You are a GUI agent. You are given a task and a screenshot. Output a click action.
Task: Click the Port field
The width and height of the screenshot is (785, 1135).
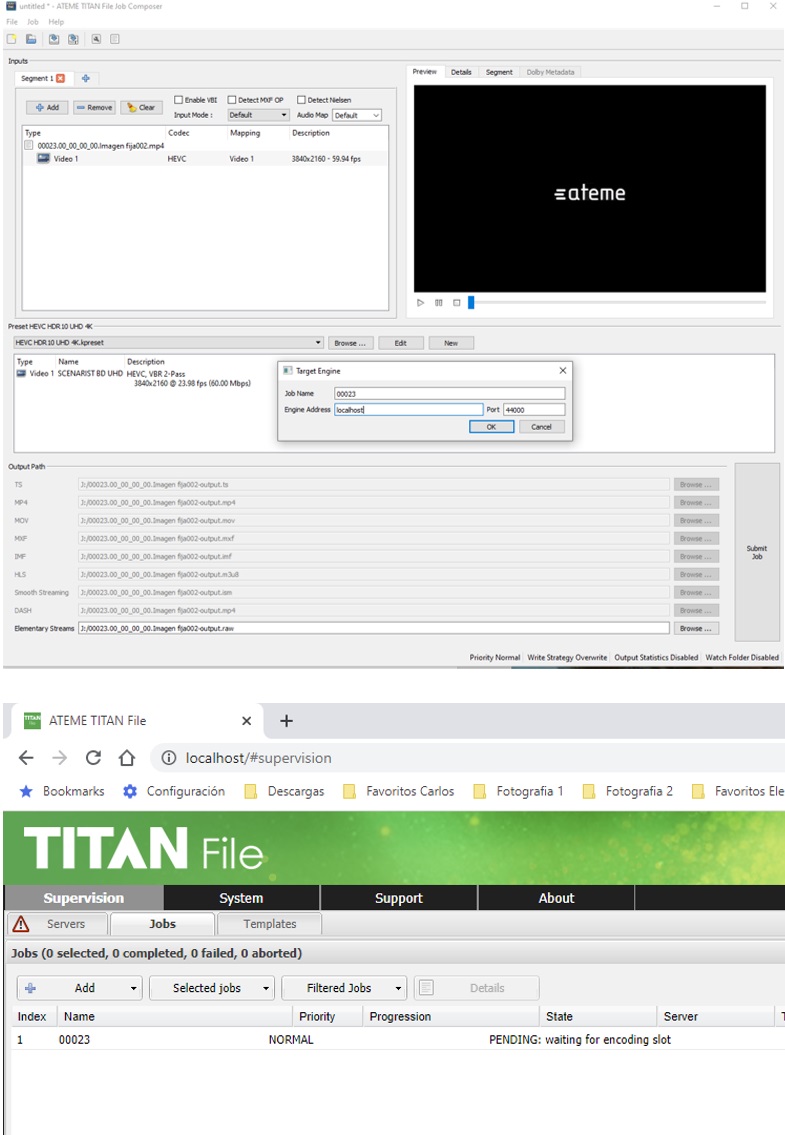(534, 410)
